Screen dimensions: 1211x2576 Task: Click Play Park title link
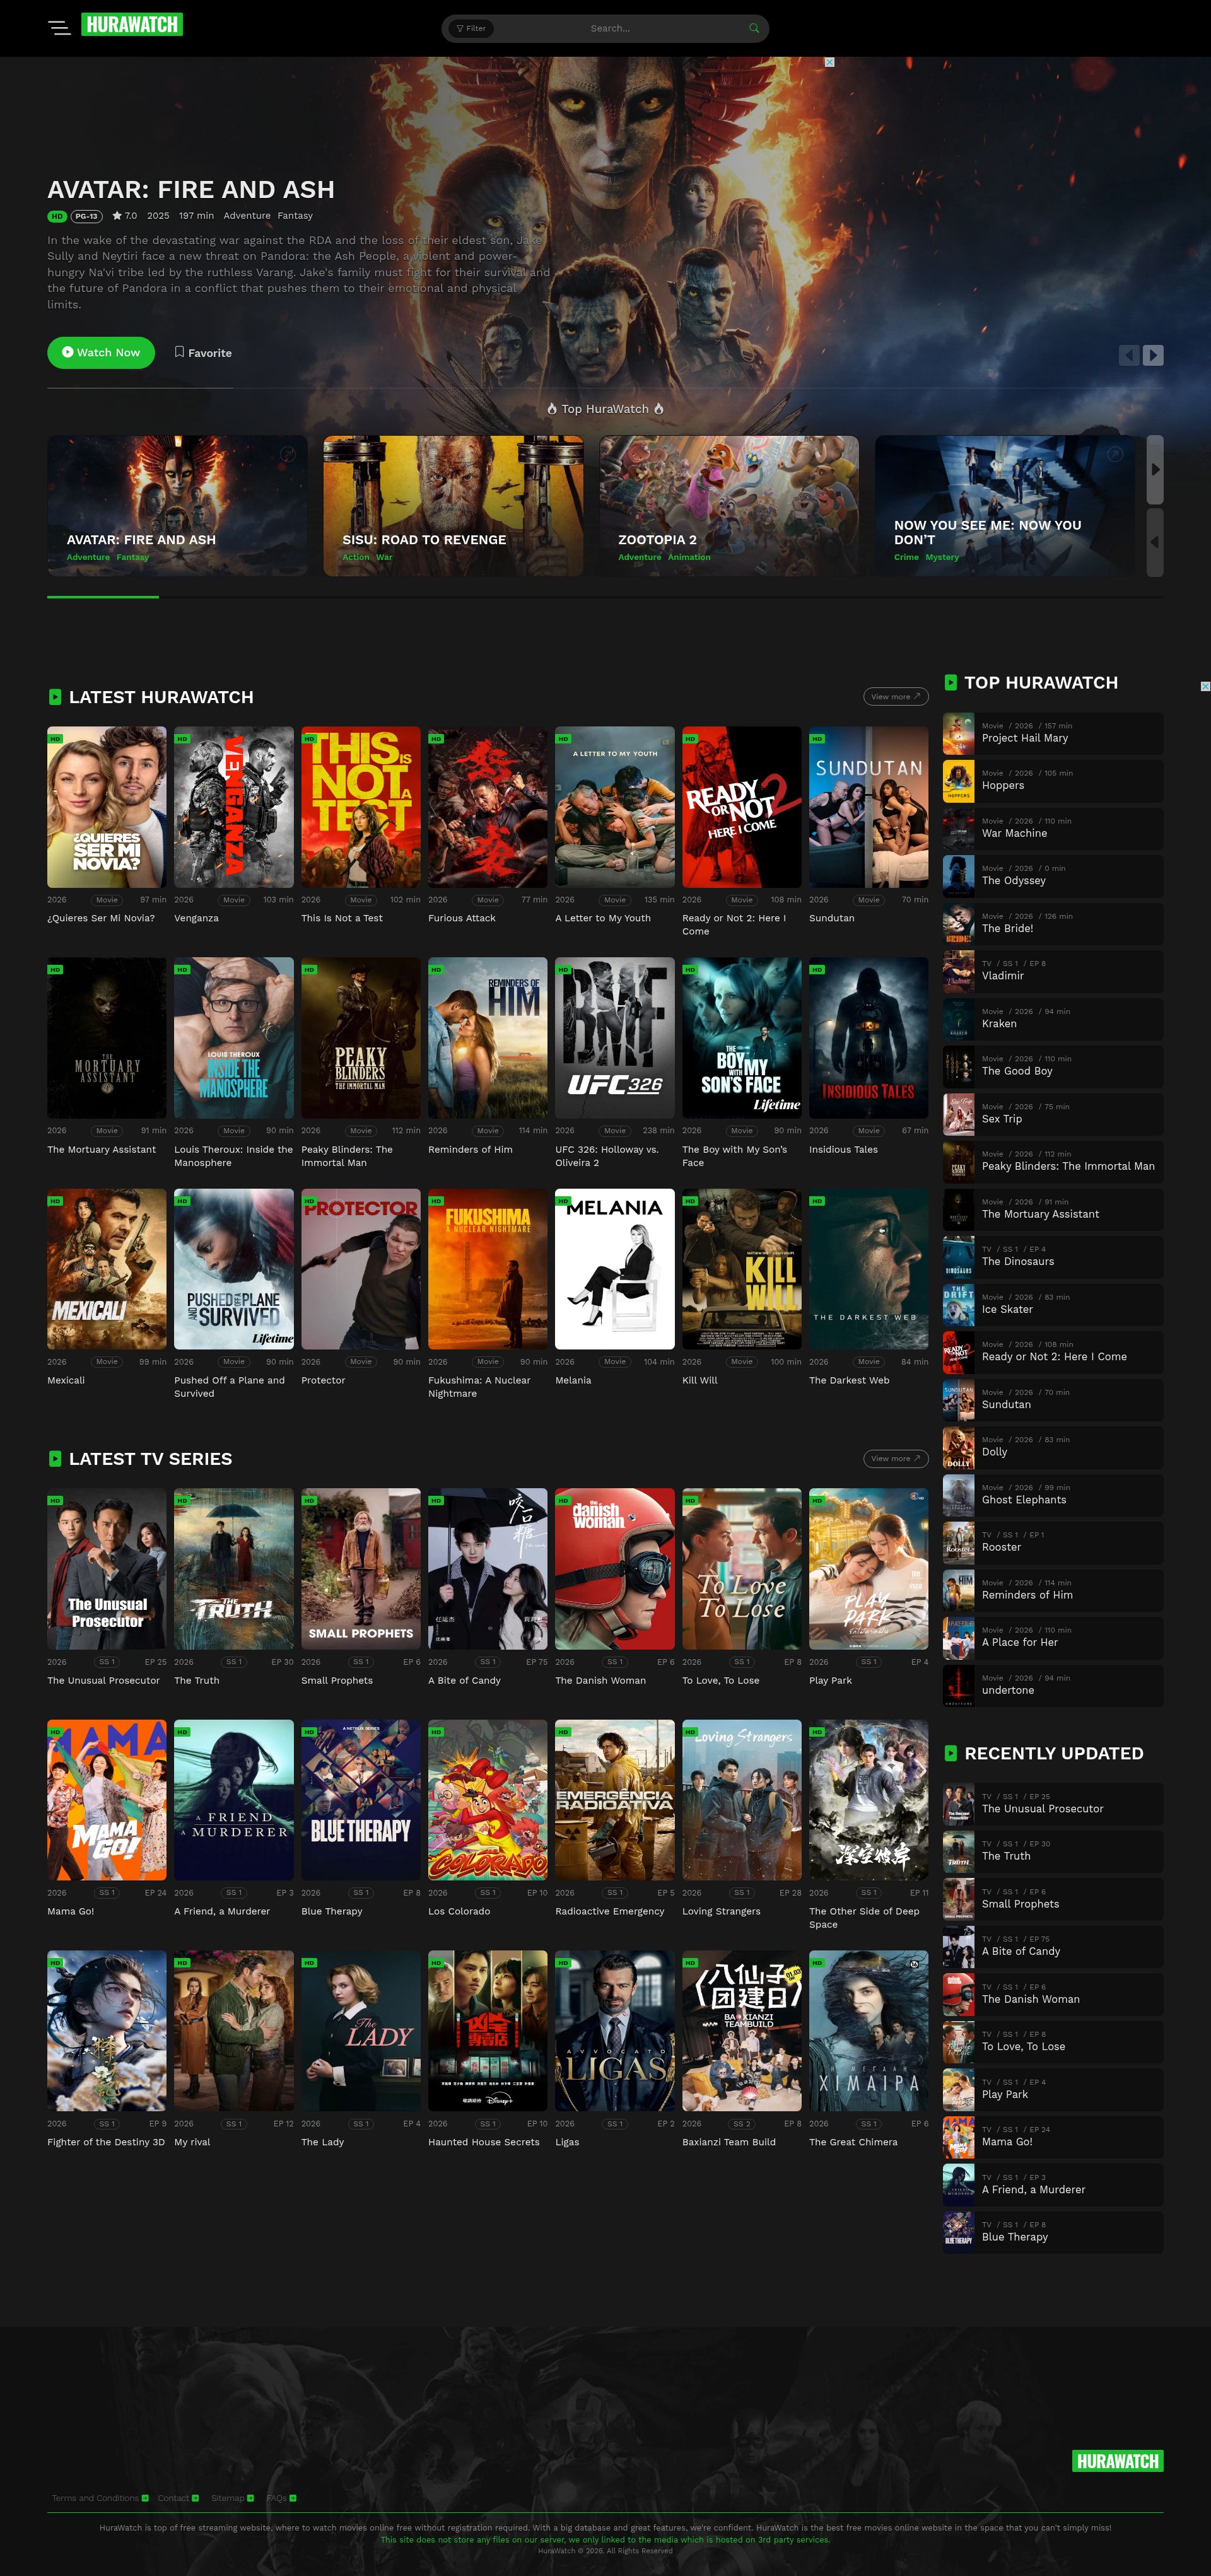[x=831, y=1680]
